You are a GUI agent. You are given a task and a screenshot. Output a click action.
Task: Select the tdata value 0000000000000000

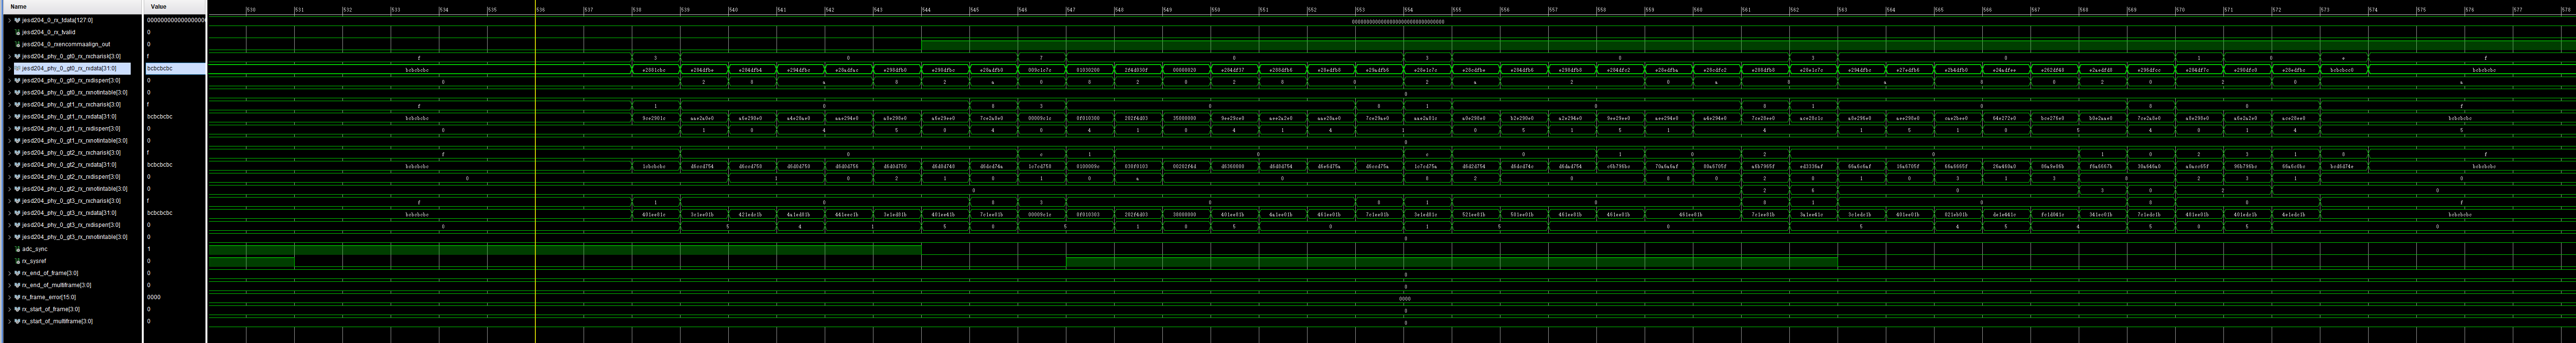(176, 20)
